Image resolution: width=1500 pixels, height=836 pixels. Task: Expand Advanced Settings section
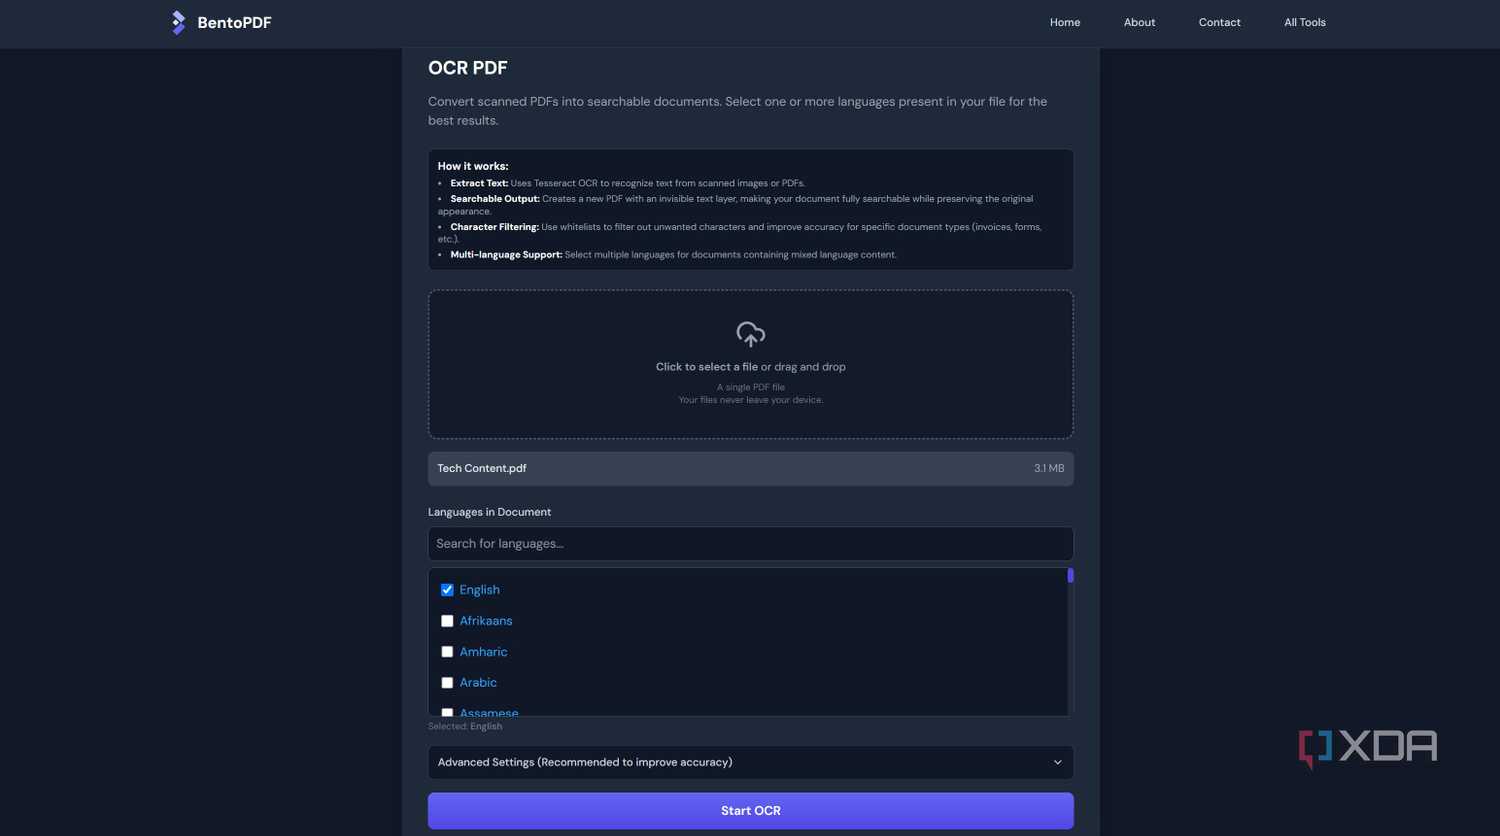tap(750, 762)
